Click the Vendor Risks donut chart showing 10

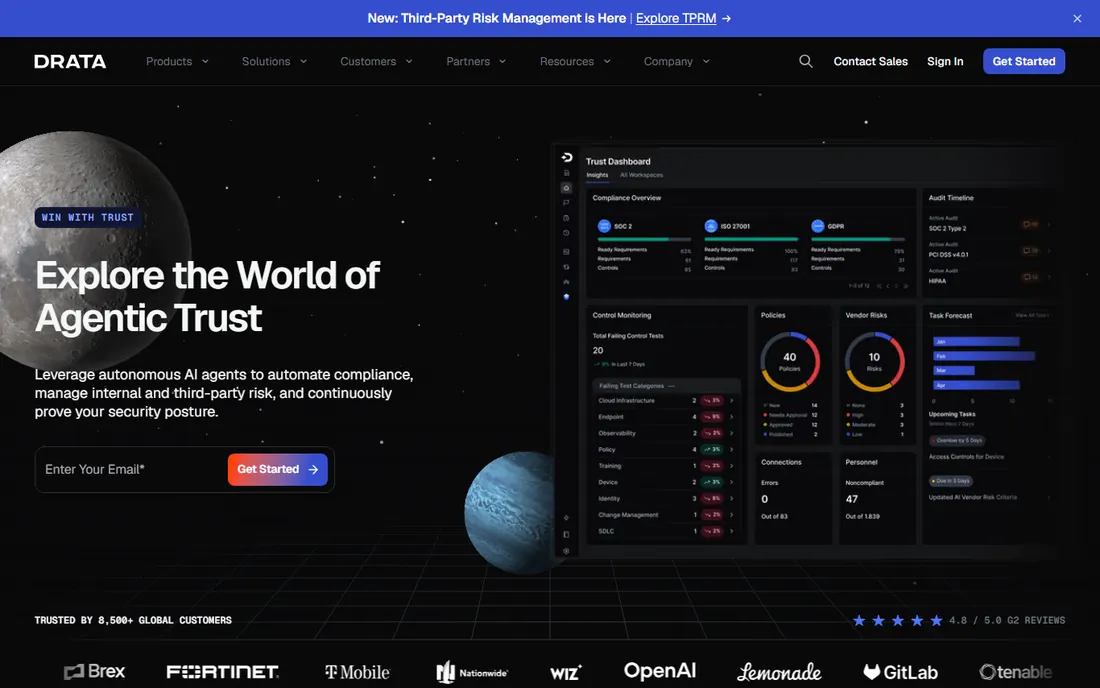(874, 362)
